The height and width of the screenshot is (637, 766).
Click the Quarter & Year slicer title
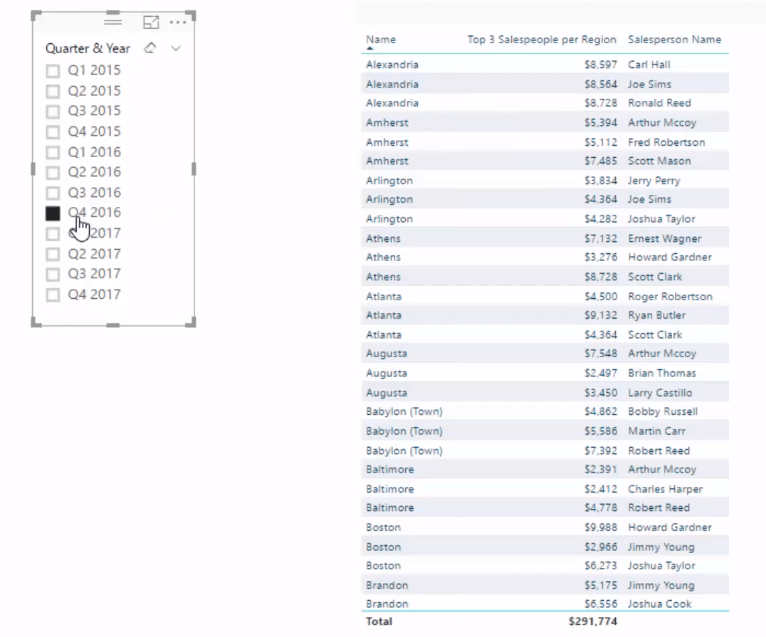(x=88, y=48)
